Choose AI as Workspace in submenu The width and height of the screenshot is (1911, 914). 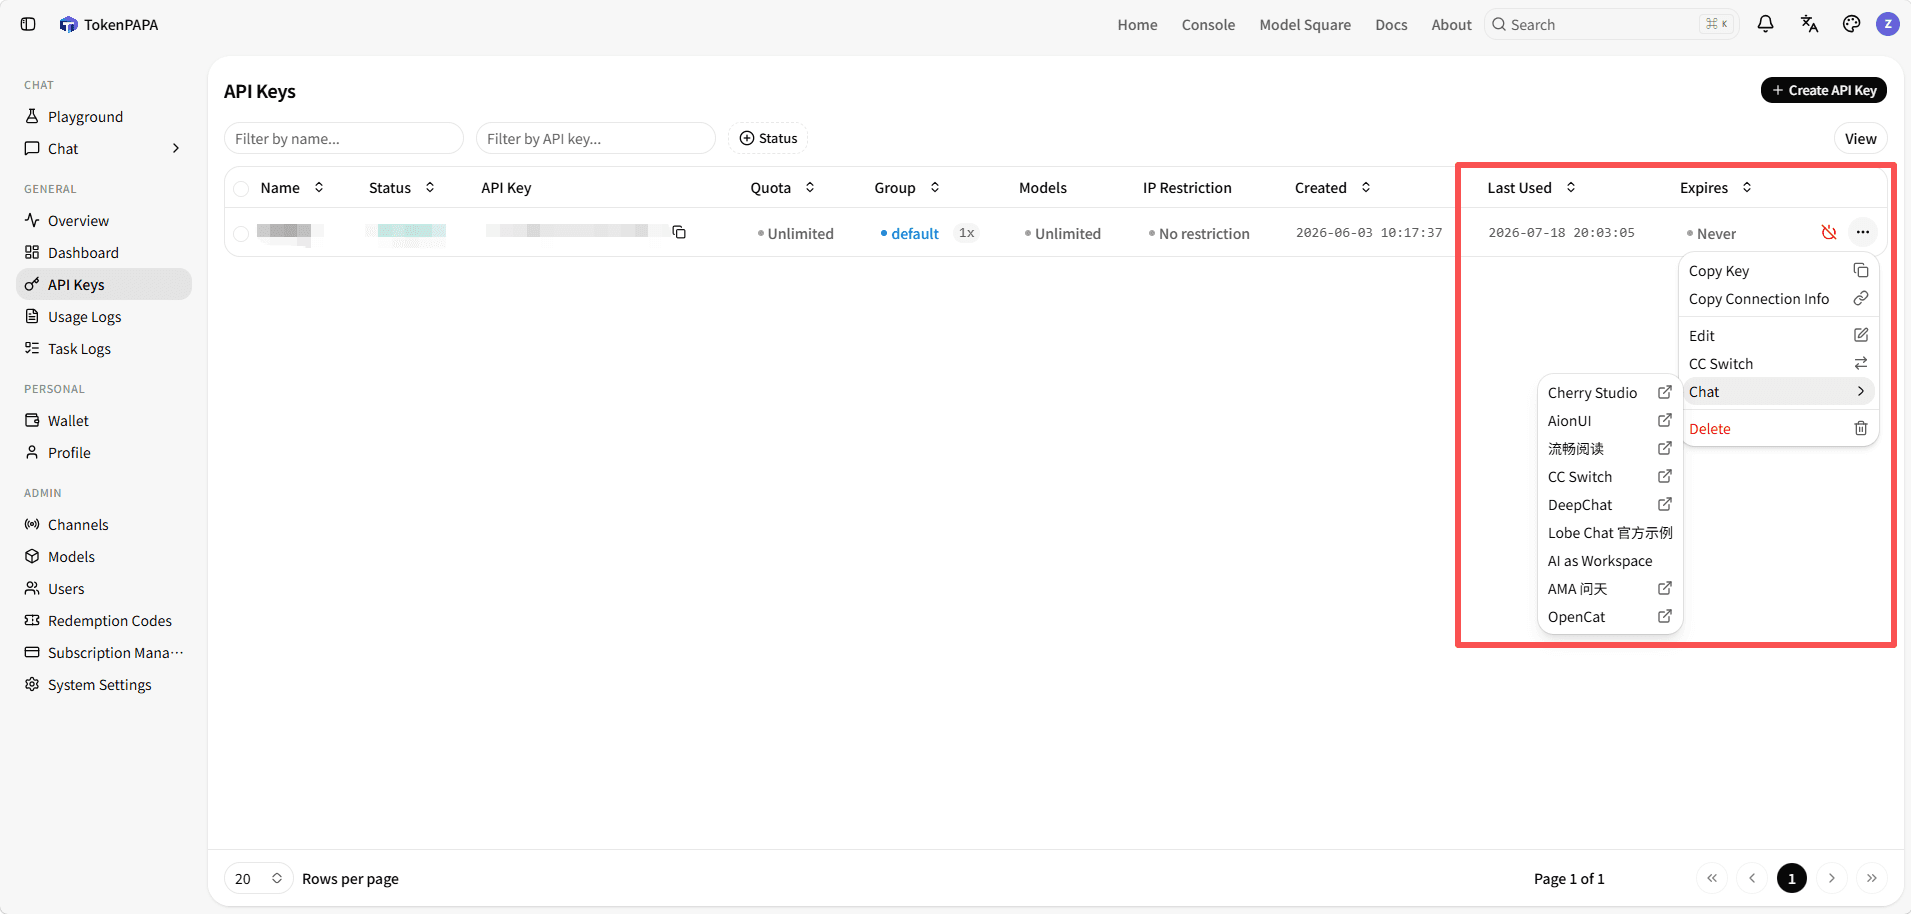pyautogui.click(x=1610, y=560)
